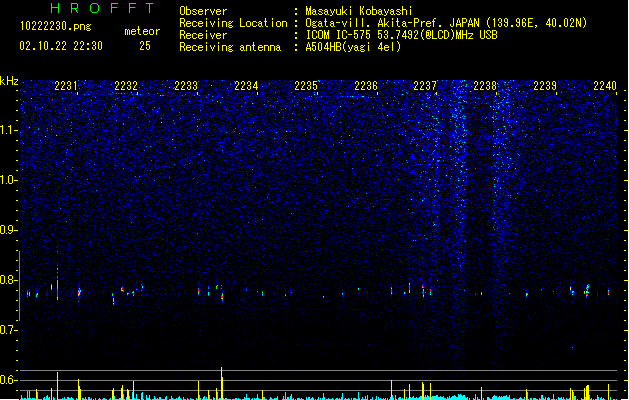The height and width of the screenshot is (400, 629).
Task: Click the kHz axis unit label
Action: click(x=9, y=81)
